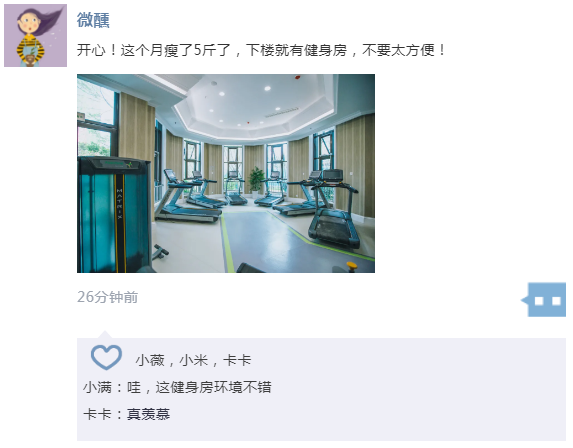The height and width of the screenshot is (448, 573).
Task: Click the octagonal ceiling in the gym photo
Action: click(x=252, y=104)
